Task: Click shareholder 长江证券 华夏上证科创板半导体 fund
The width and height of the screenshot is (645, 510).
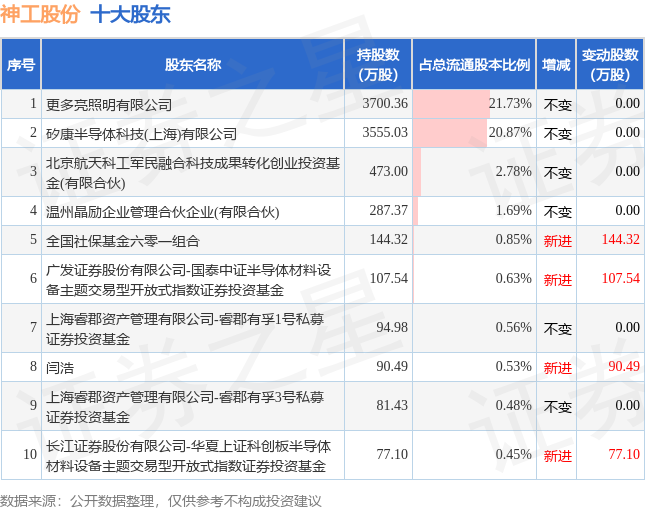Action: click(x=188, y=455)
